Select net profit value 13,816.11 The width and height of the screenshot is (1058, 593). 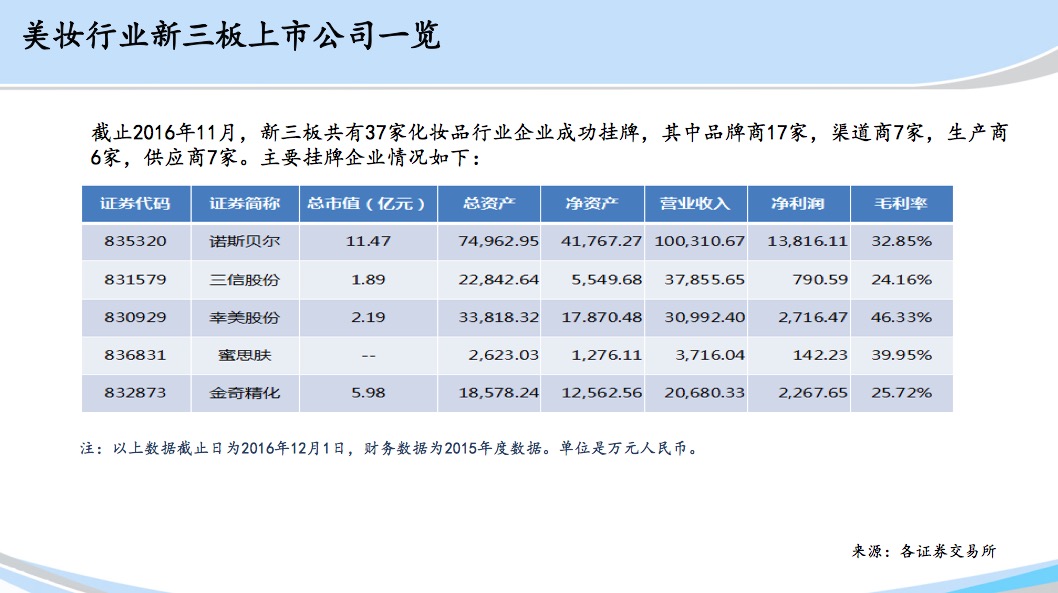pos(807,241)
